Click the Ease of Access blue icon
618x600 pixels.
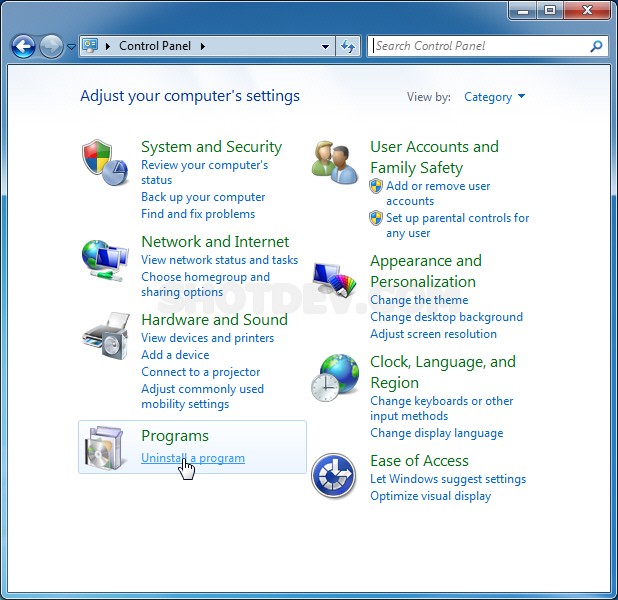point(333,475)
